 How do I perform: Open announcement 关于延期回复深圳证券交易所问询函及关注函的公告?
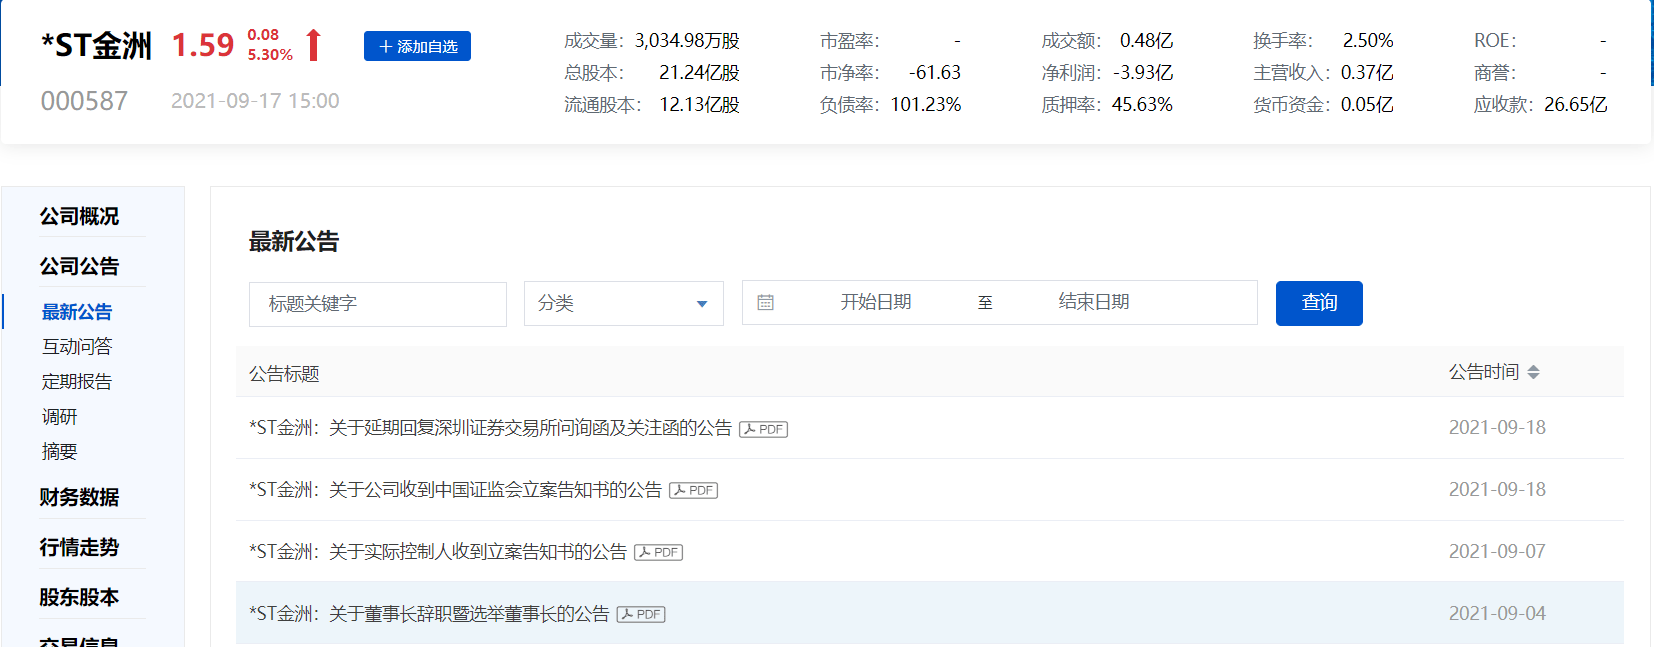coord(490,428)
